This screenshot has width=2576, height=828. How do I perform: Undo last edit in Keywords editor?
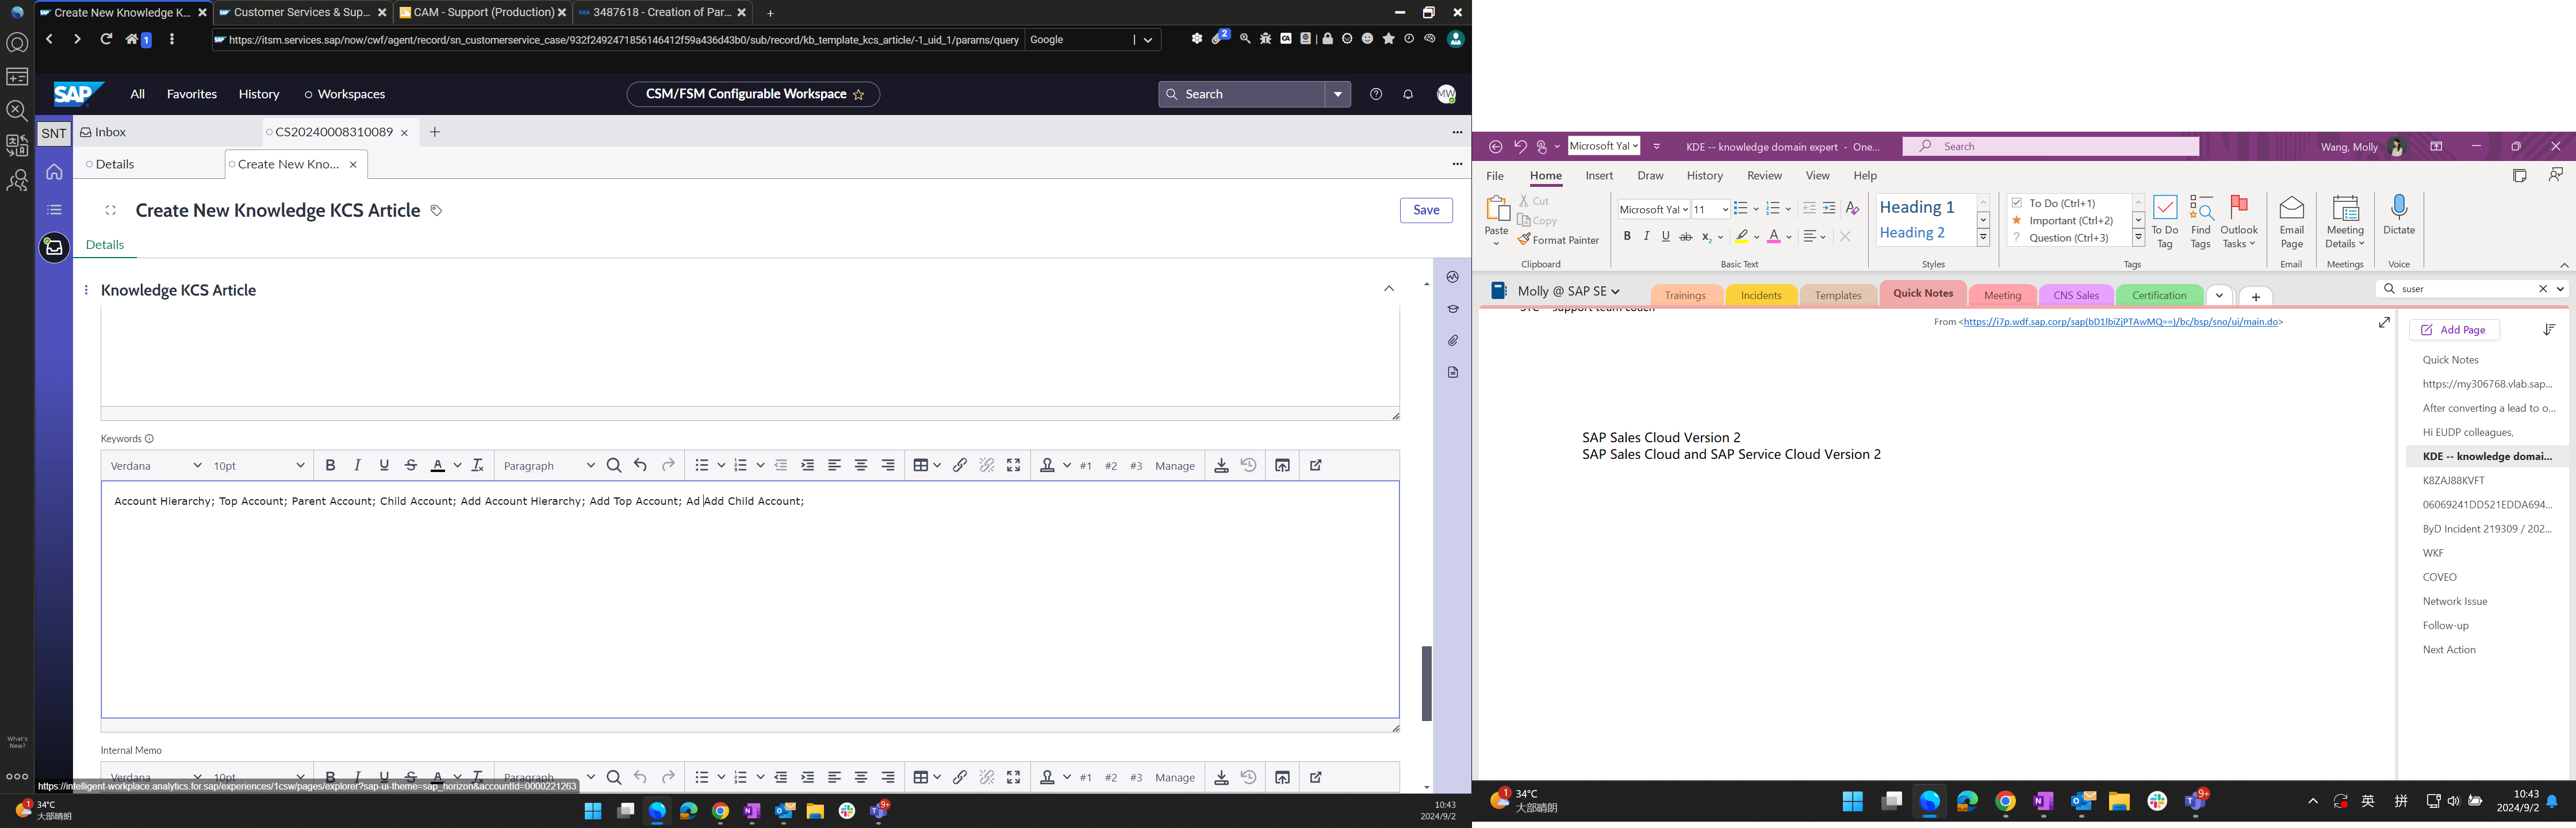(641, 465)
